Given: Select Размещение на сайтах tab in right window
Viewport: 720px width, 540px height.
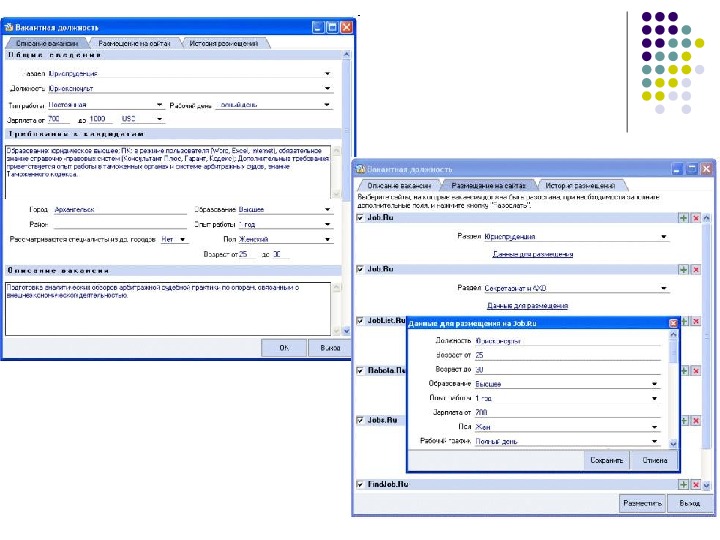Looking at the screenshot, I should pyautogui.click(x=488, y=186).
